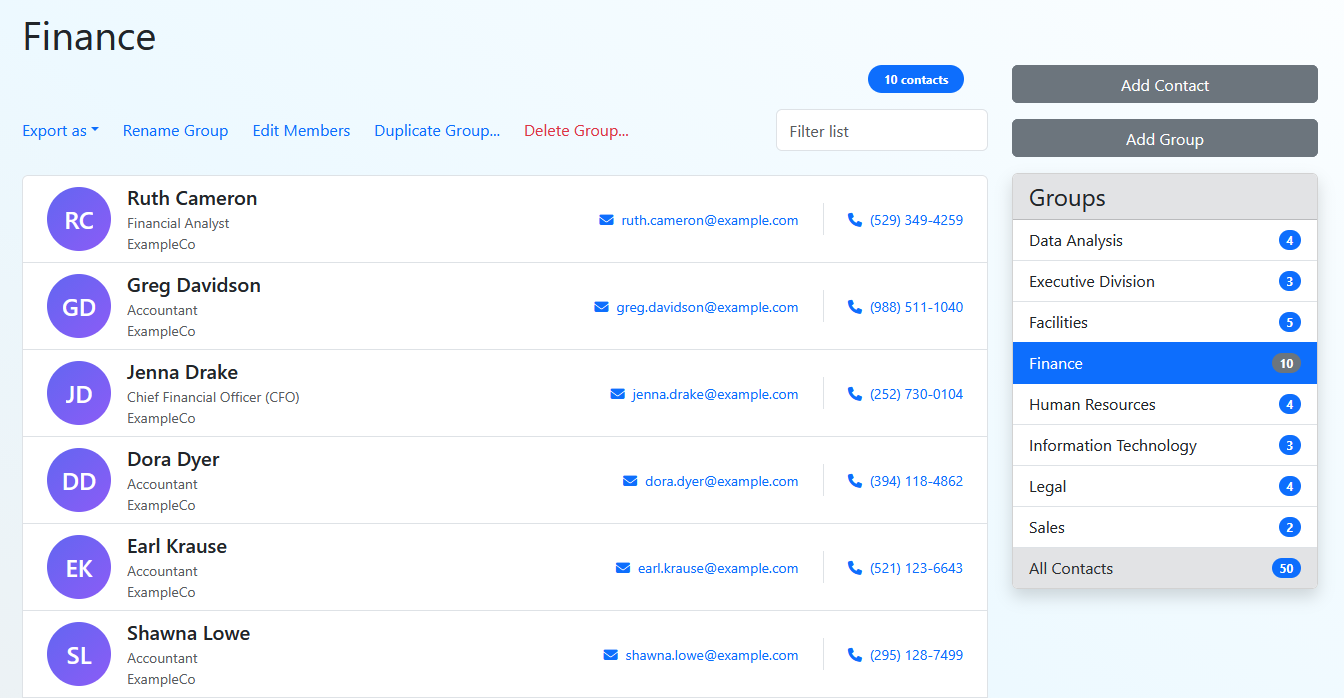
Task: Click the 10 contacts badge
Action: pos(916,80)
